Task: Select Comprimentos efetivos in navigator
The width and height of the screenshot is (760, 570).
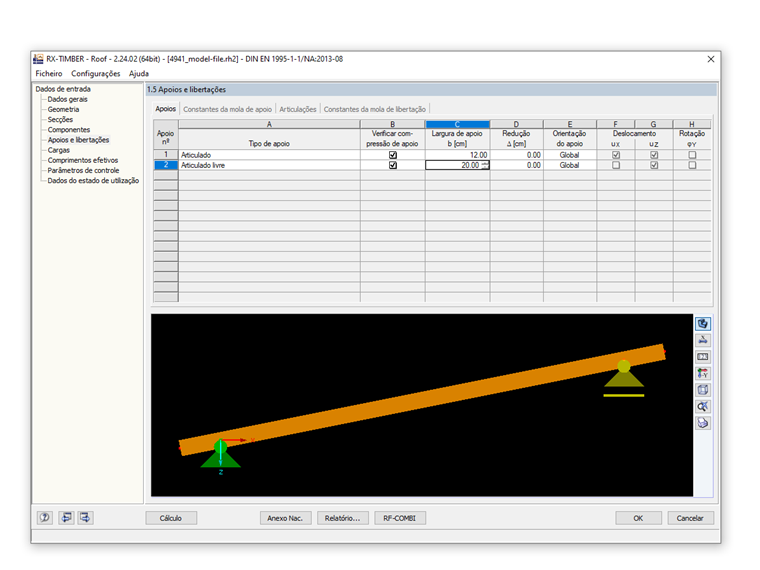Action: 83,160
